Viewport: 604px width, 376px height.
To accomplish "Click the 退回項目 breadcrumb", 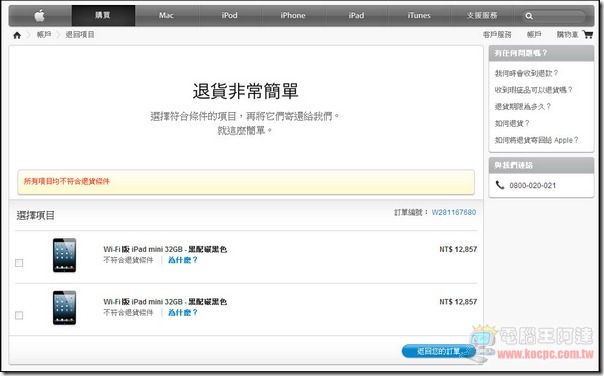I will [80, 35].
